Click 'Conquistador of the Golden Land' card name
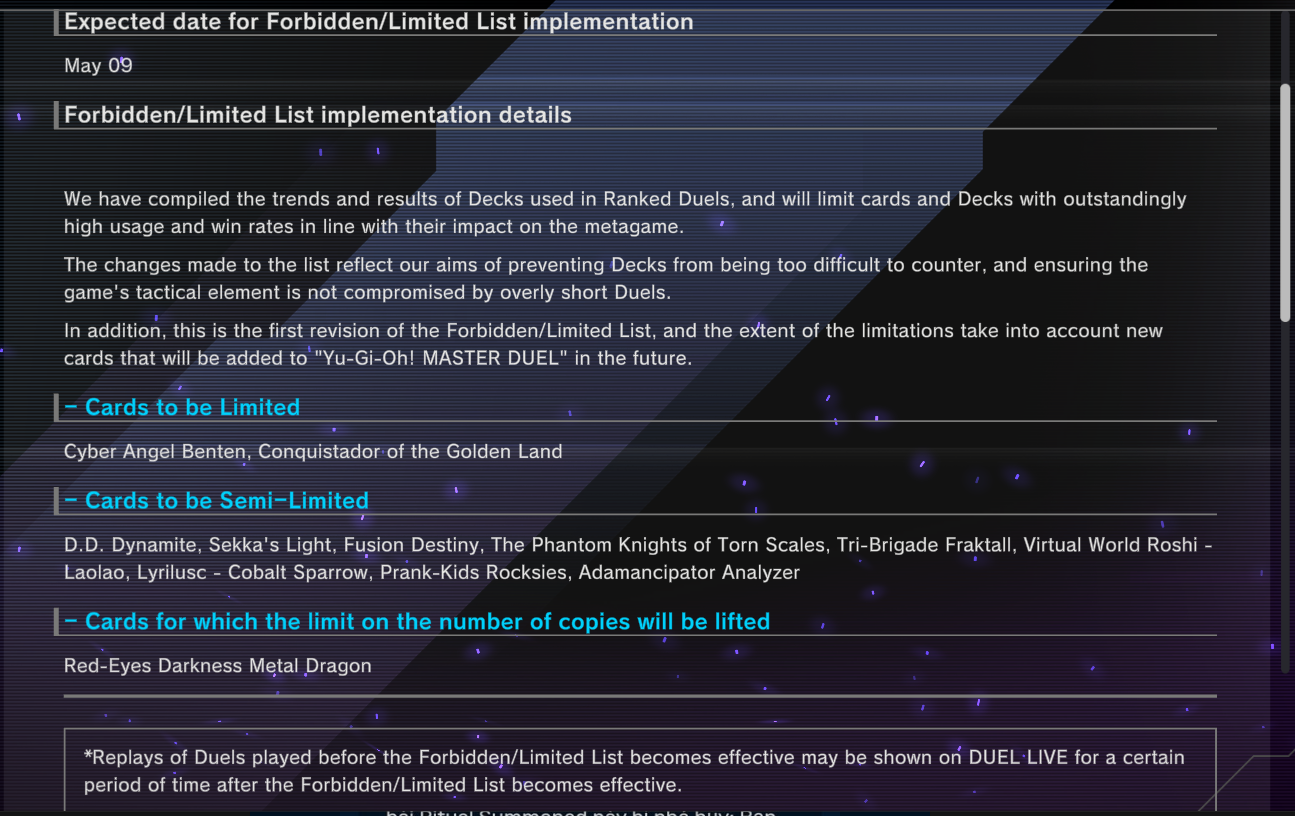The height and width of the screenshot is (816, 1295). 410,452
